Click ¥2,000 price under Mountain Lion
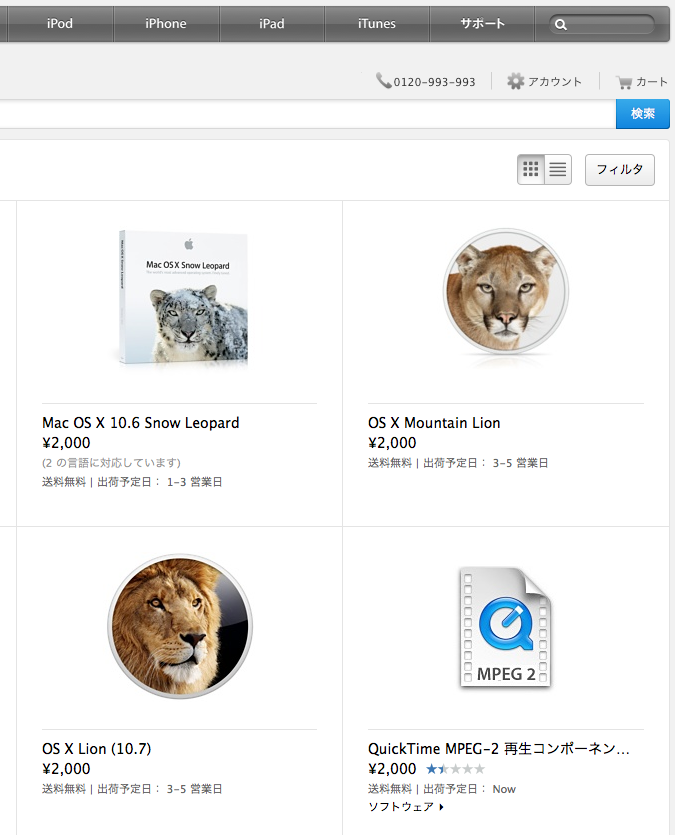The height and width of the screenshot is (835, 675). 392,443
